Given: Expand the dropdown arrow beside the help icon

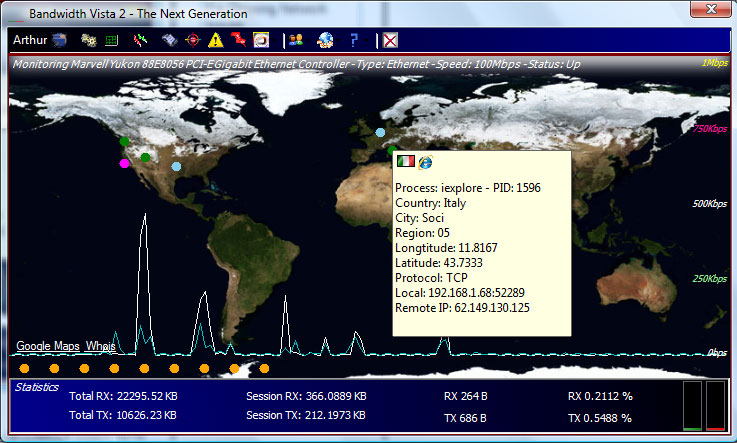Looking at the screenshot, I should [366, 41].
